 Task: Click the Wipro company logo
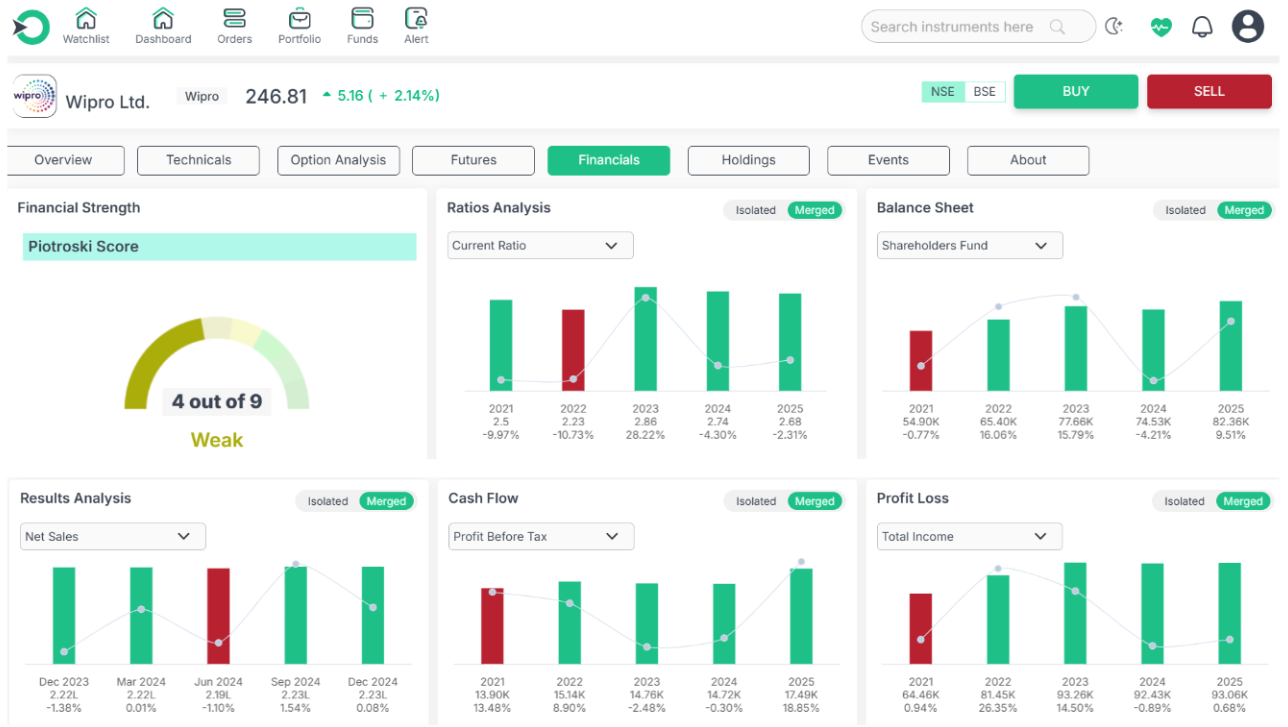tap(34, 97)
